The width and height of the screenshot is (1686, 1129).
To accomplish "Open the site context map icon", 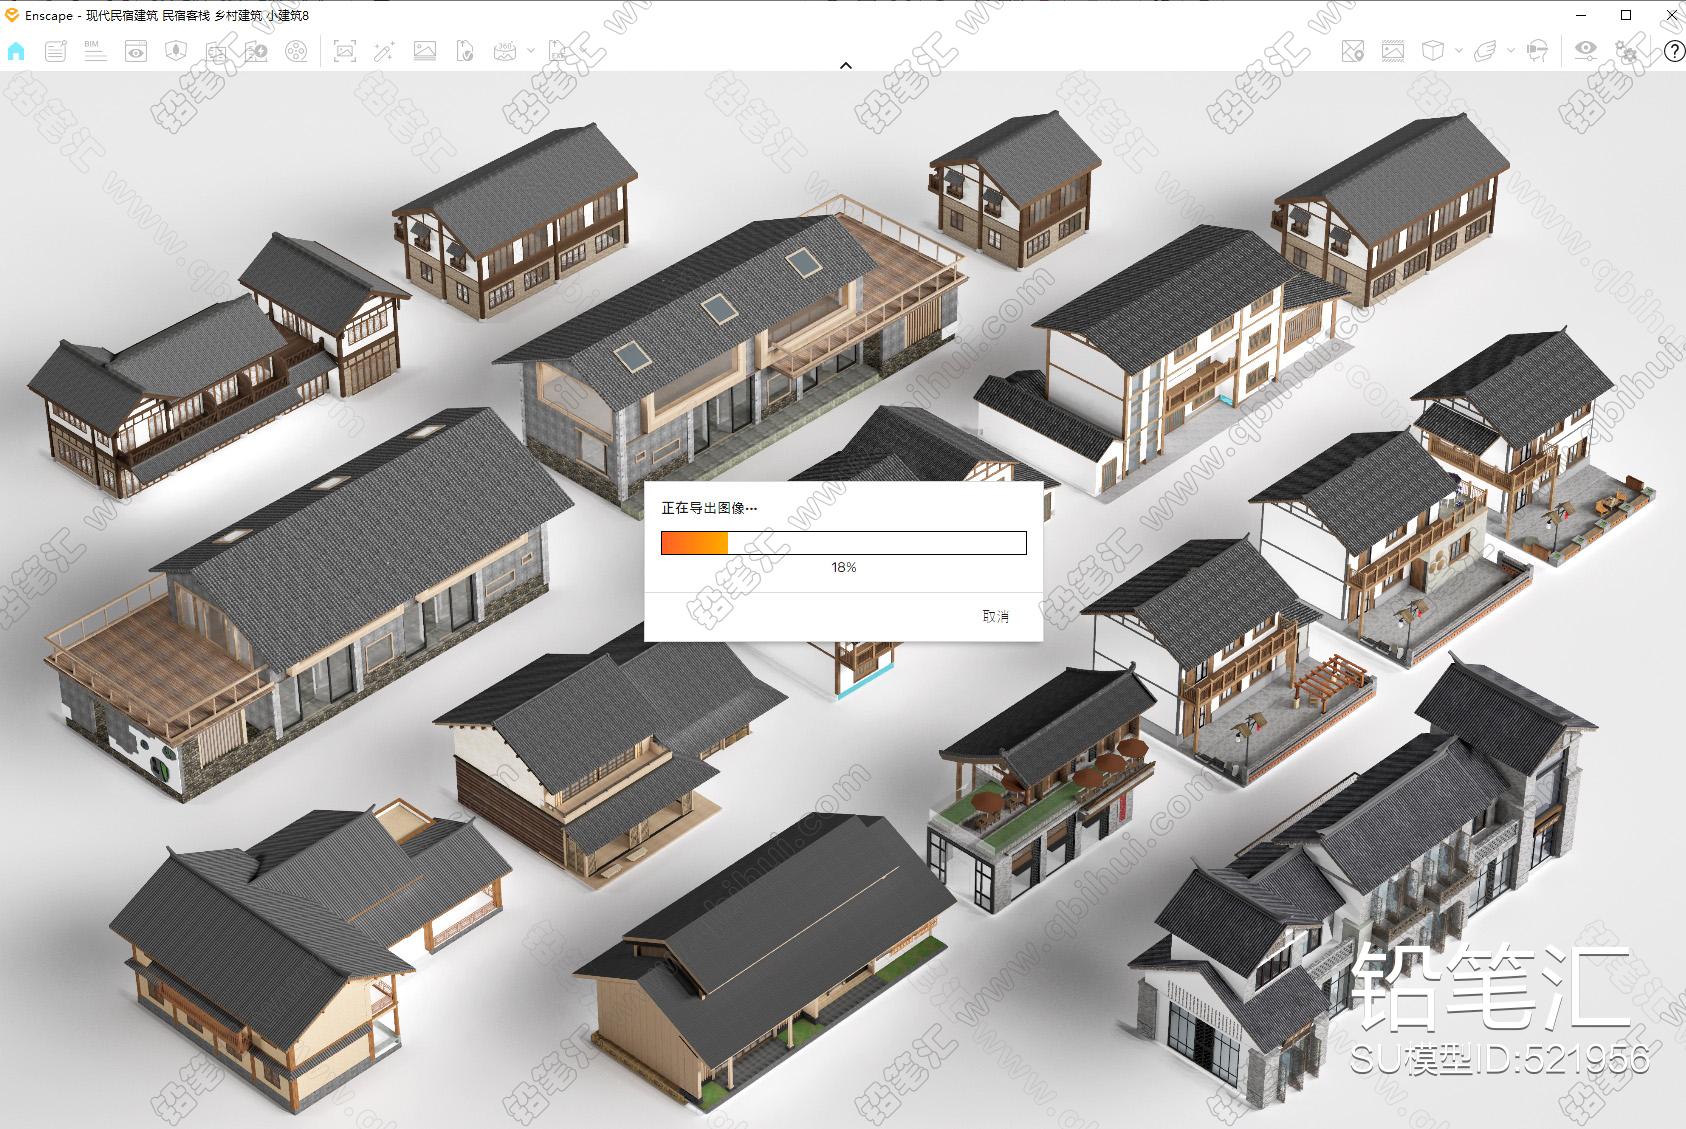I will click(1353, 51).
